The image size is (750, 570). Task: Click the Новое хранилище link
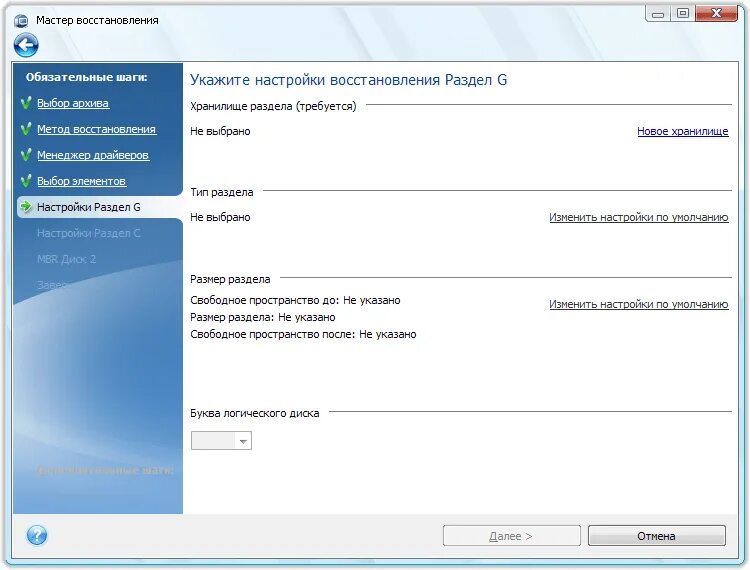click(683, 131)
